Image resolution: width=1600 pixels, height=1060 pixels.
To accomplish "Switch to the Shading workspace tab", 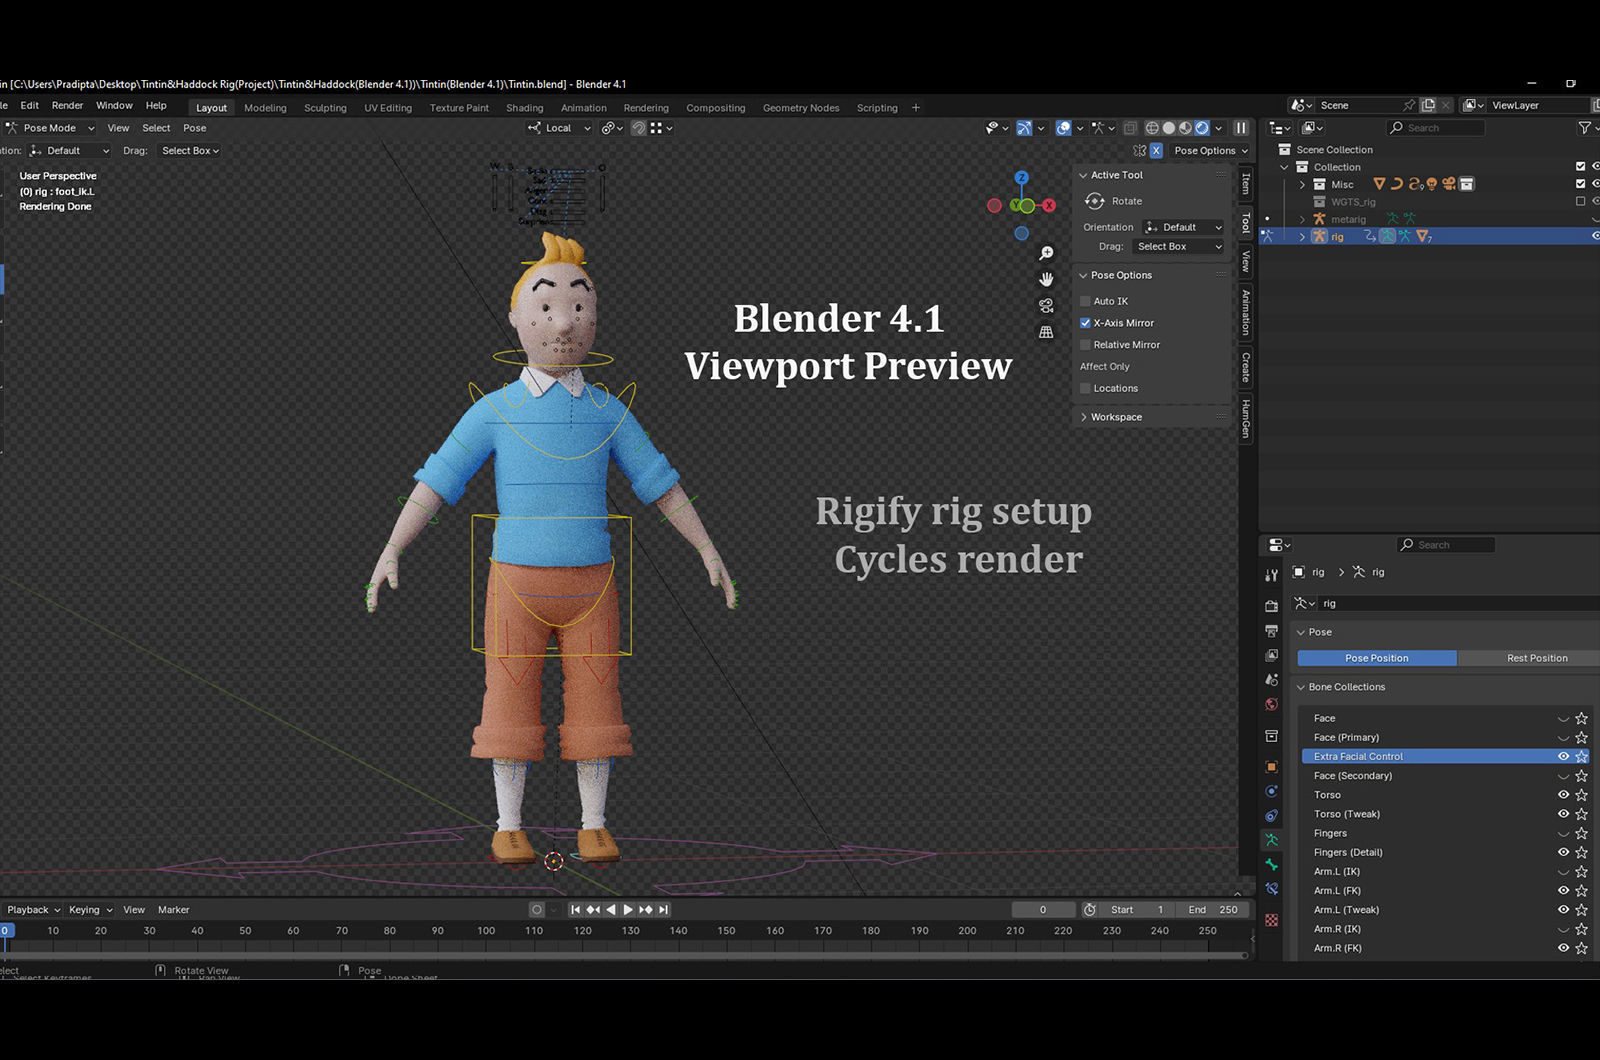I will coord(524,108).
